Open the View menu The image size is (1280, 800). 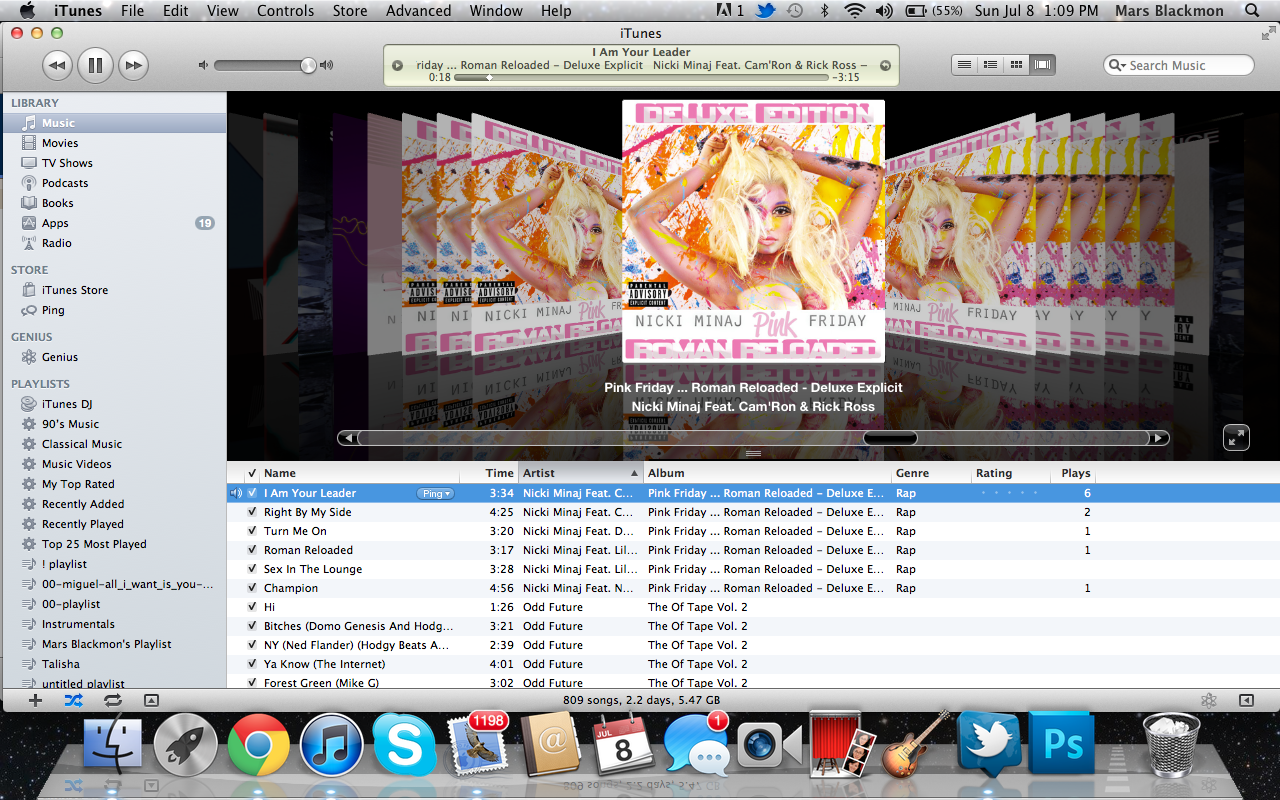pos(223,11)
